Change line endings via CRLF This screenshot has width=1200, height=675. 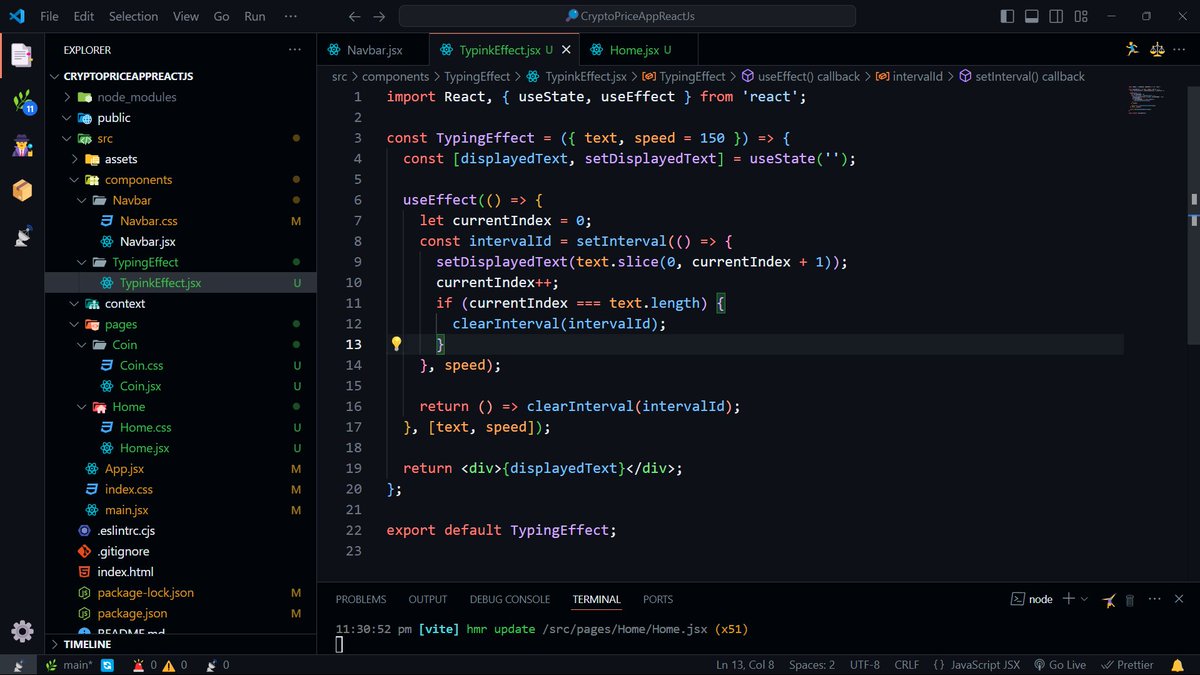[906, 665]
